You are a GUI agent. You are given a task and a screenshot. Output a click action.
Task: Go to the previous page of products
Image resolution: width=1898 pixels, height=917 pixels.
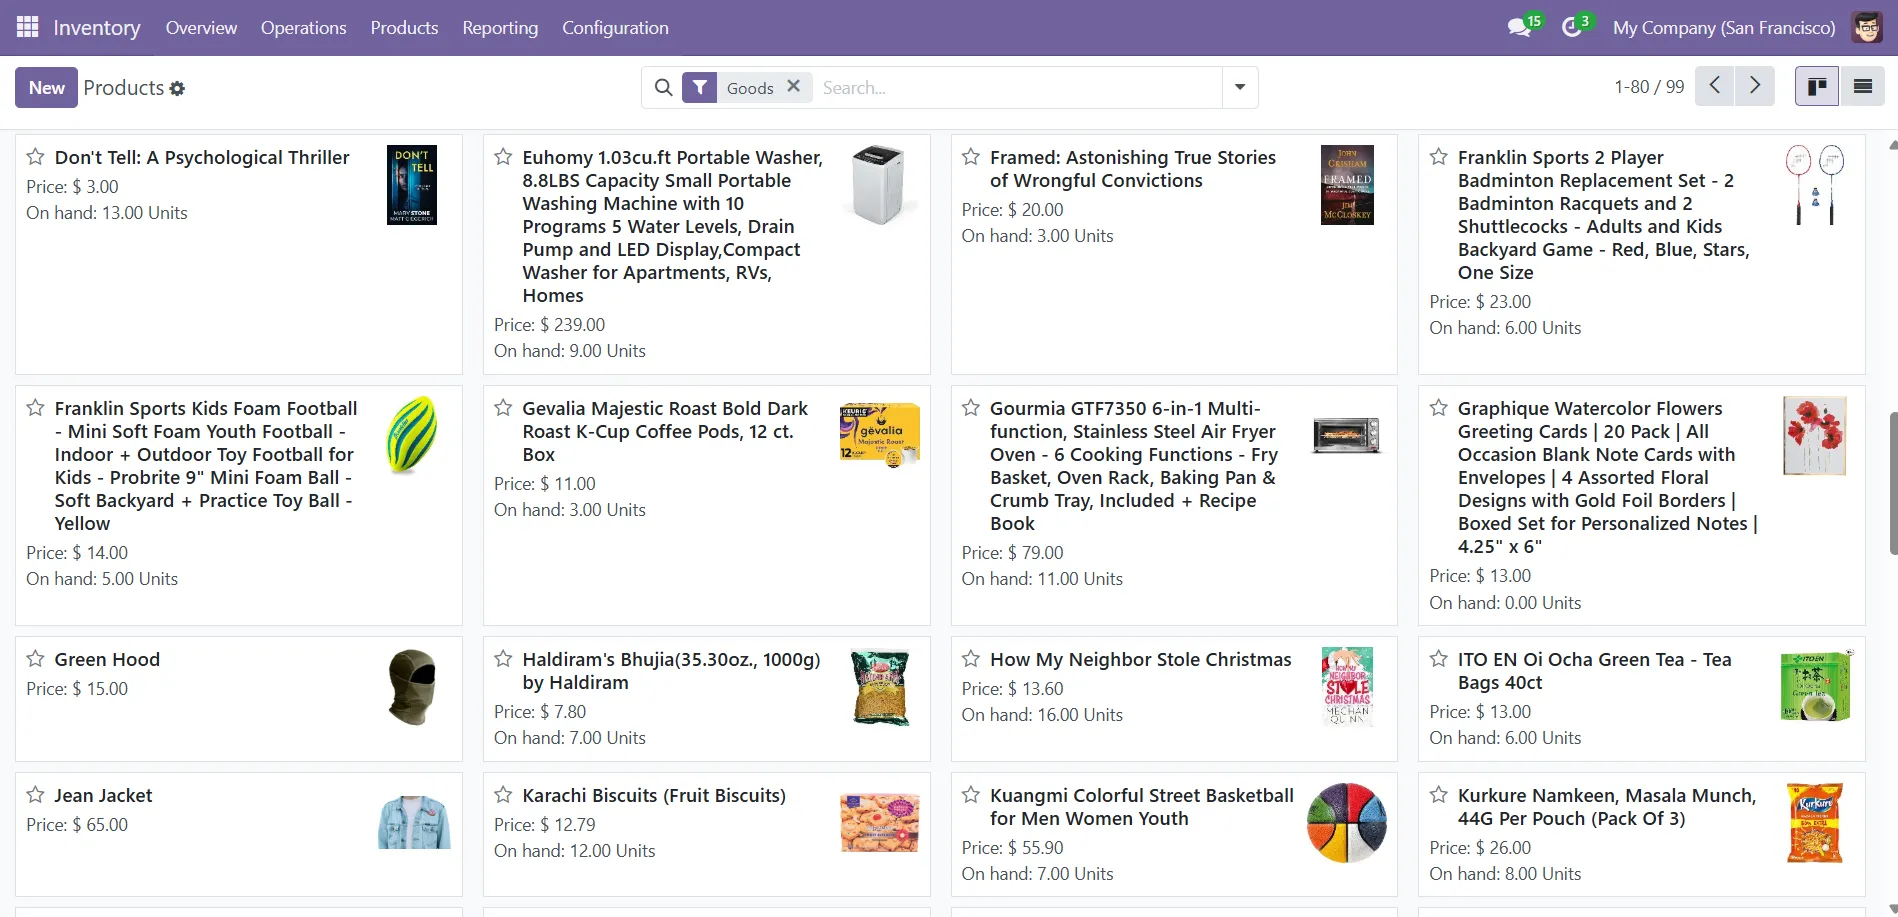coord(1714,86)
